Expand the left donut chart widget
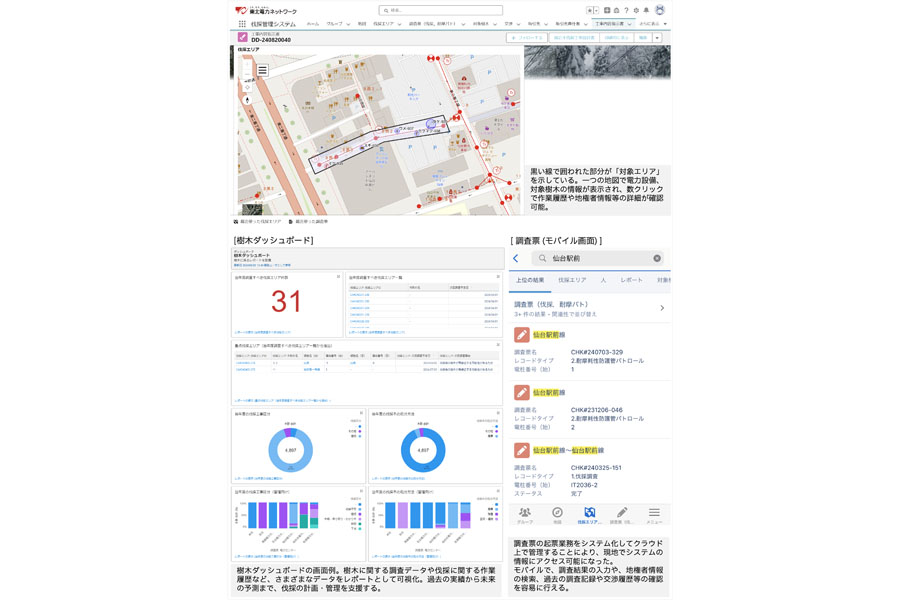 click(x=361, y=413)
